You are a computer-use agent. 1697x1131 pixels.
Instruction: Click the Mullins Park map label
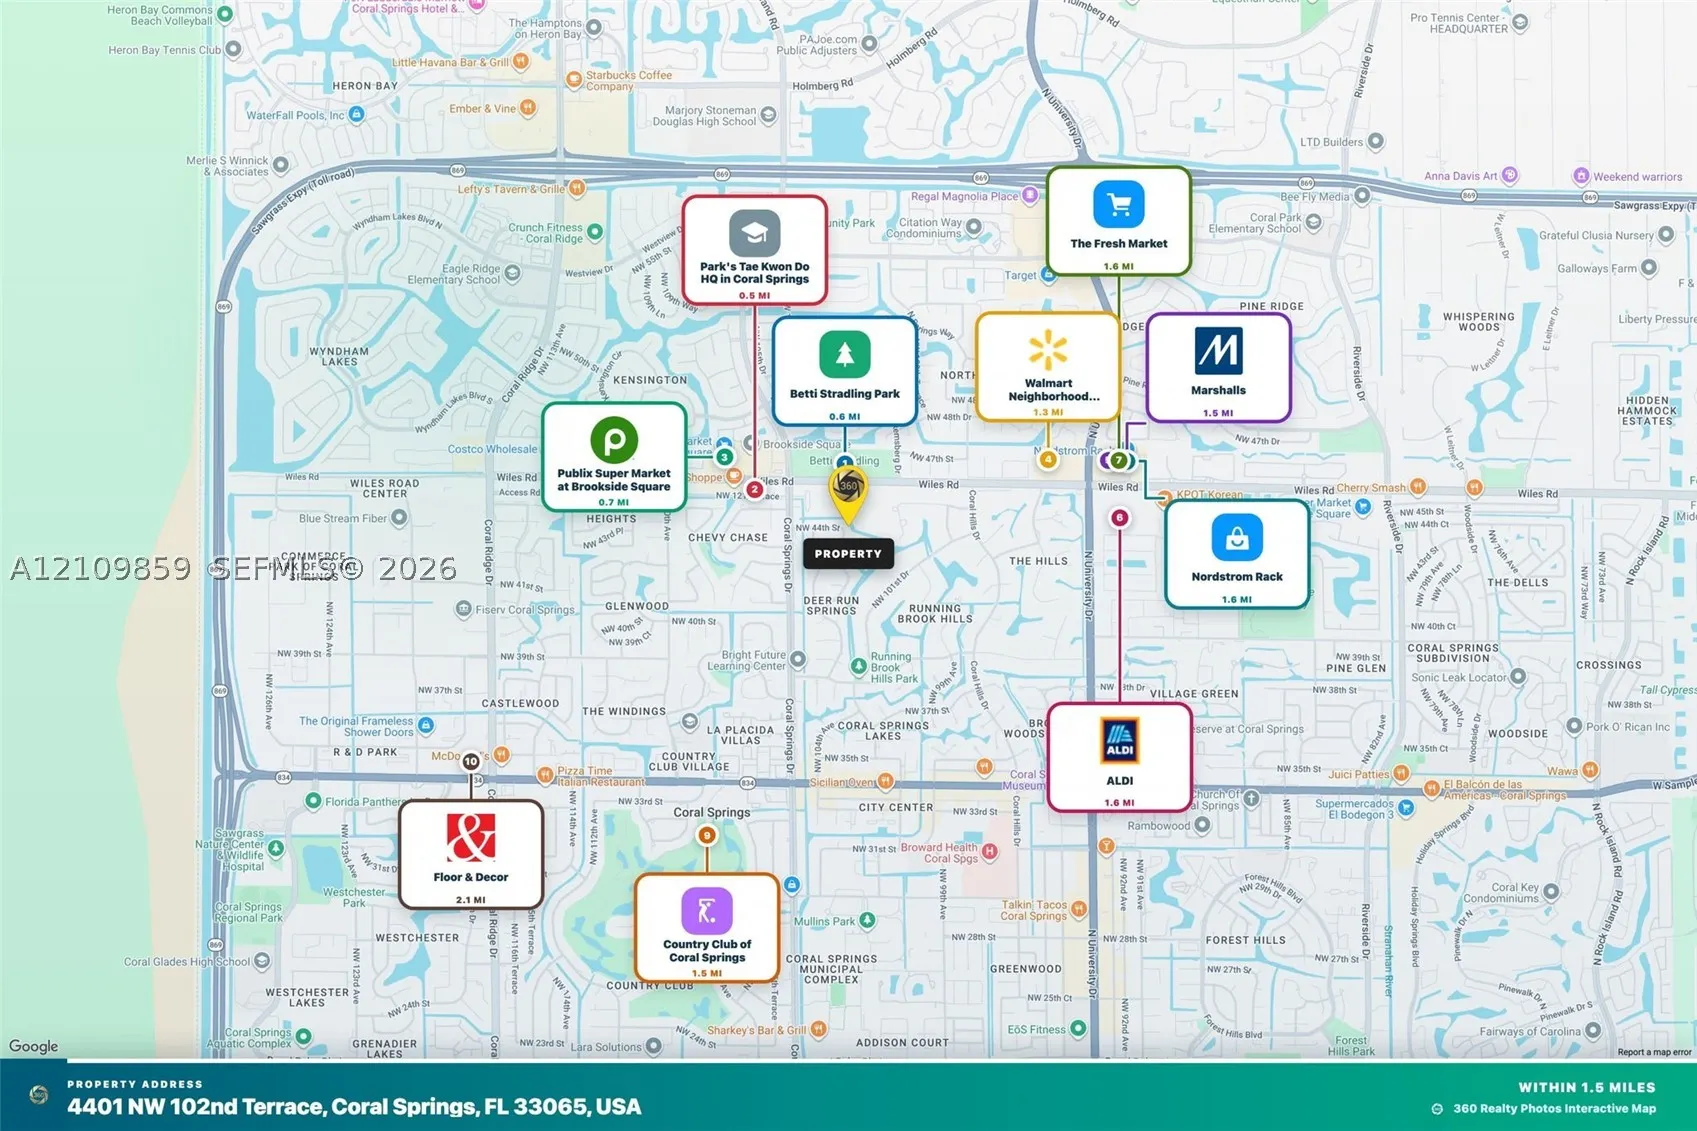click(x=825, y=921)
